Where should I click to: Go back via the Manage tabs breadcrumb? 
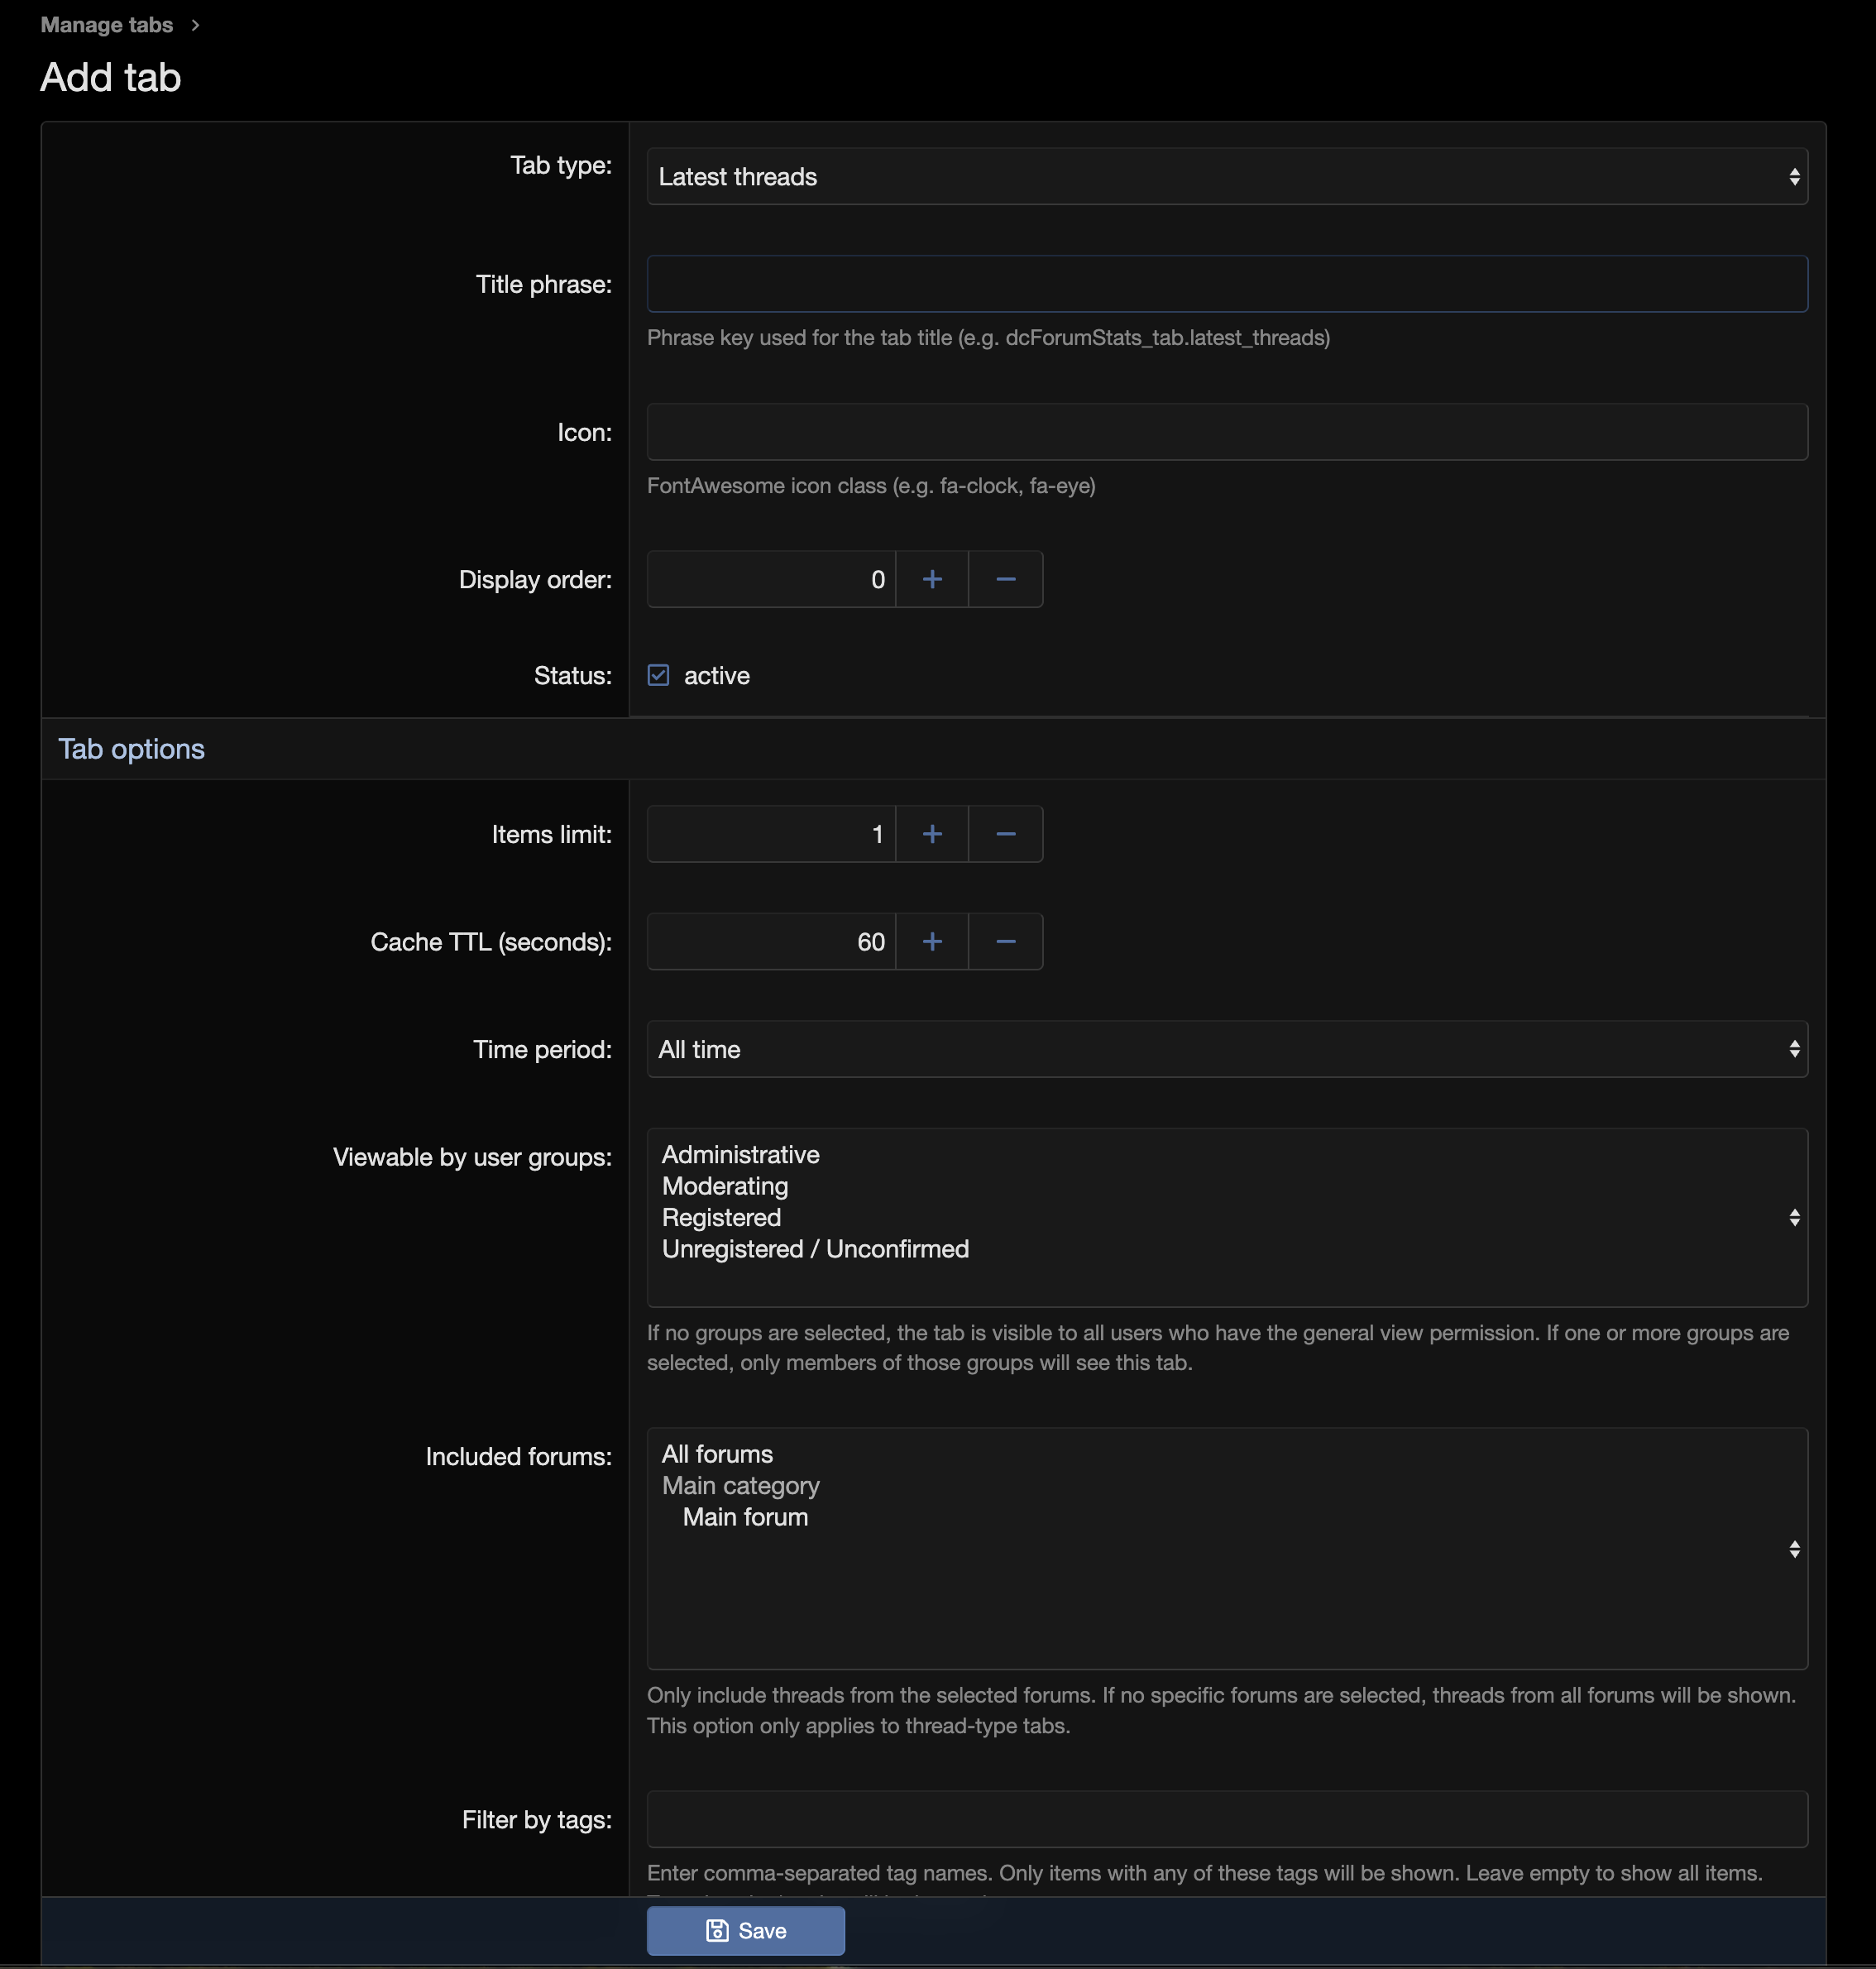[x=106, y=24]
